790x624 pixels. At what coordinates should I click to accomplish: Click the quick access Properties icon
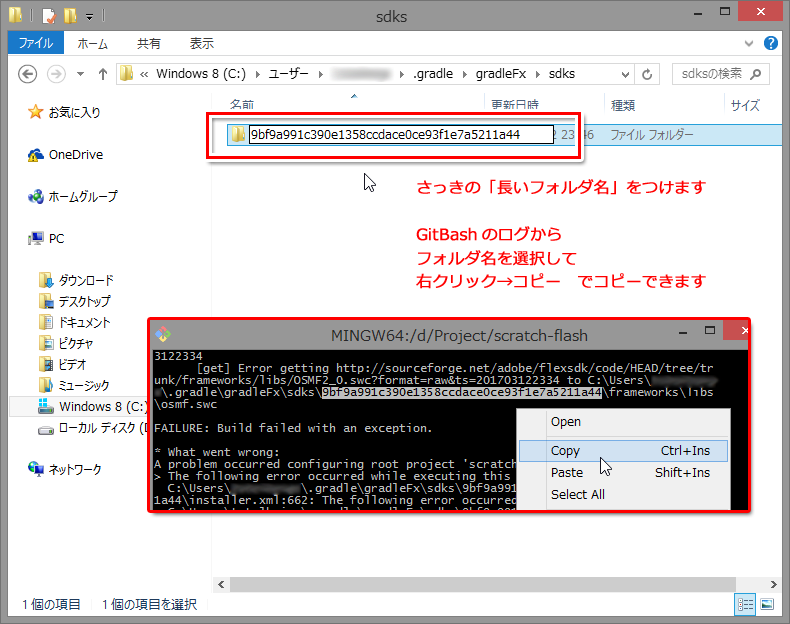49,16
